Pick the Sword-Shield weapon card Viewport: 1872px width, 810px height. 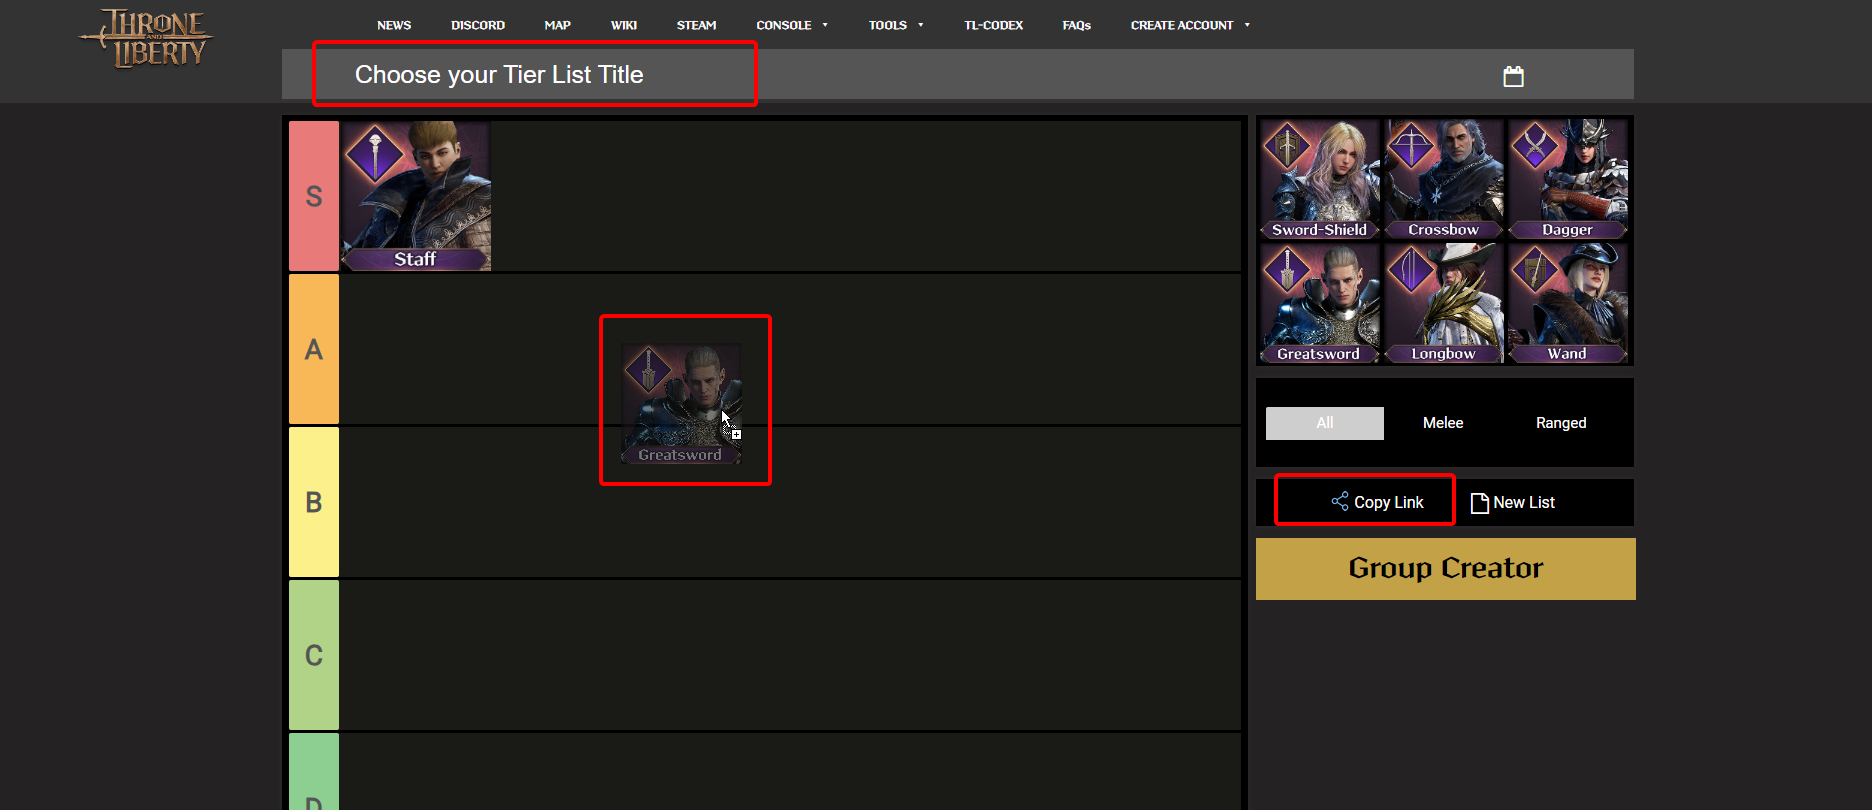1319,179
